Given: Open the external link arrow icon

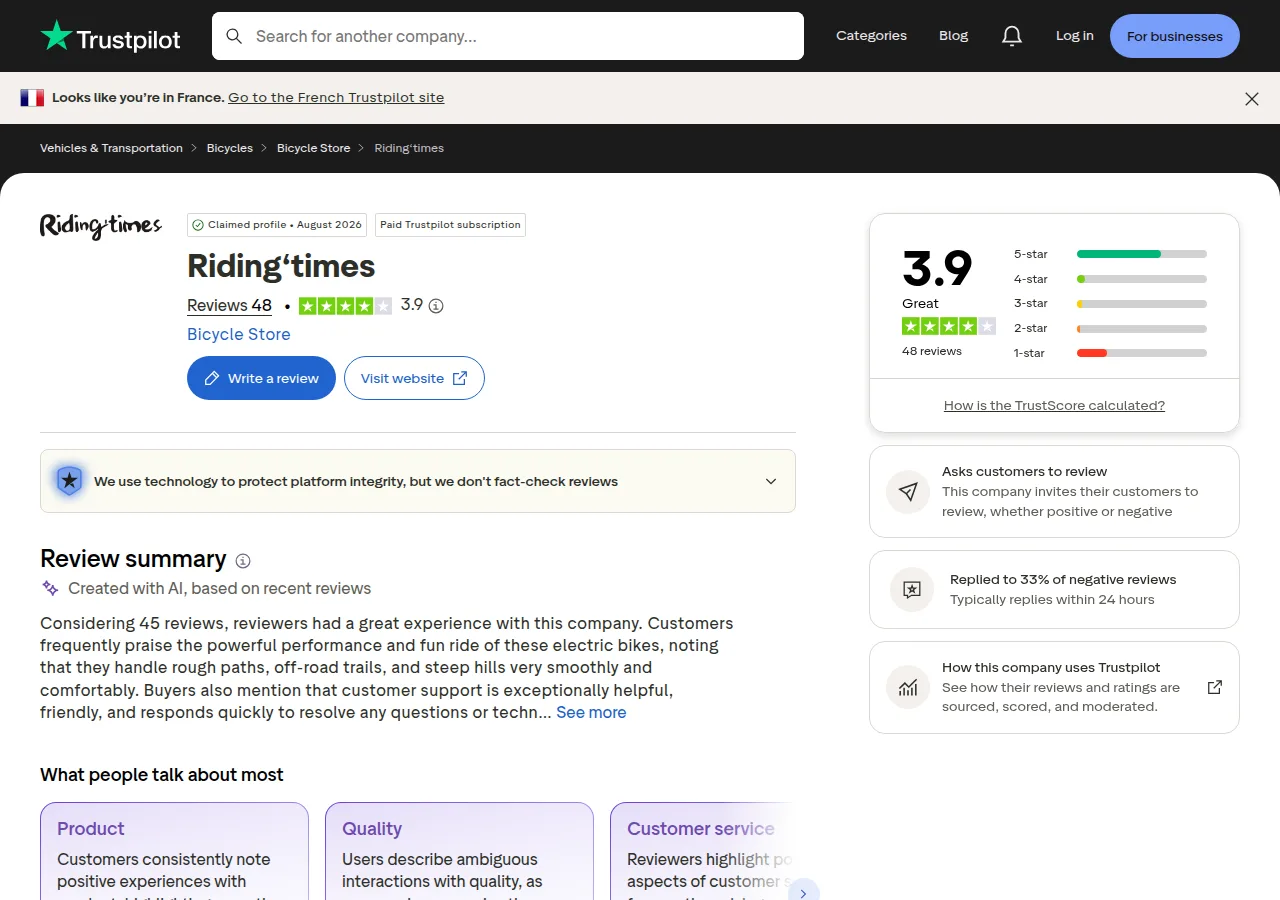Looking at the screenshot, I should (1215, 687).
